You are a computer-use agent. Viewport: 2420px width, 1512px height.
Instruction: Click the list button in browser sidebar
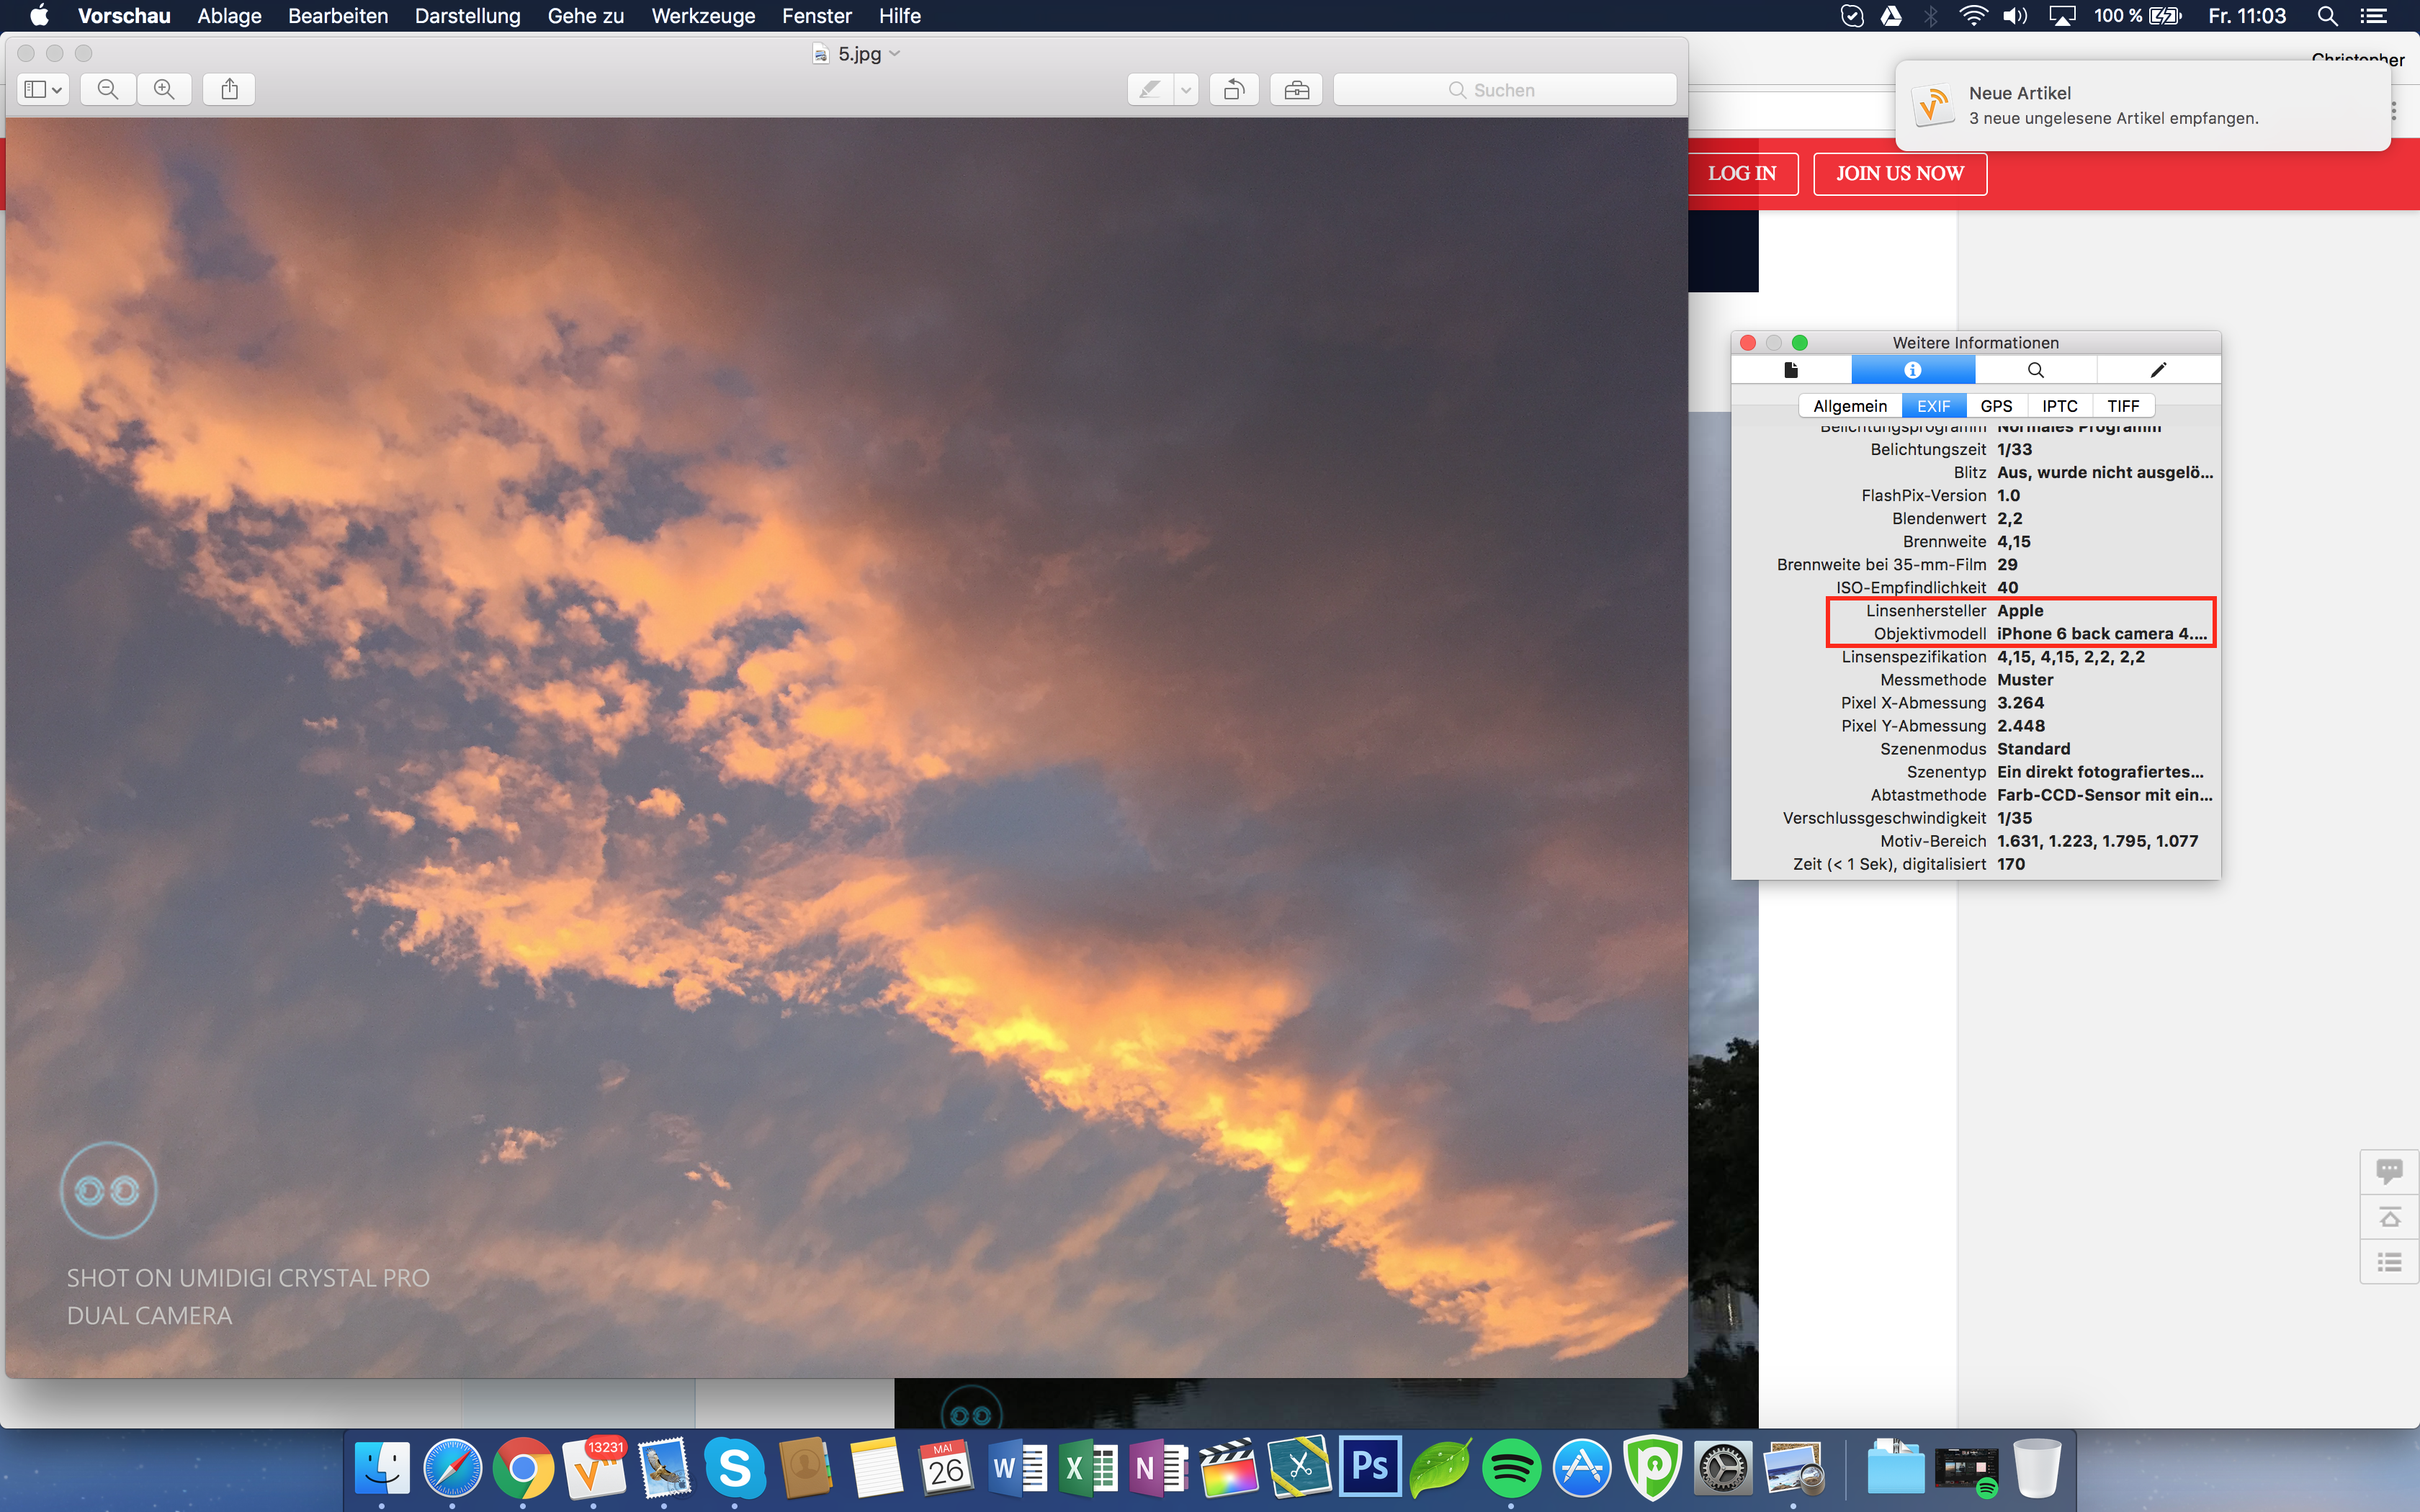[2389, 1262]
